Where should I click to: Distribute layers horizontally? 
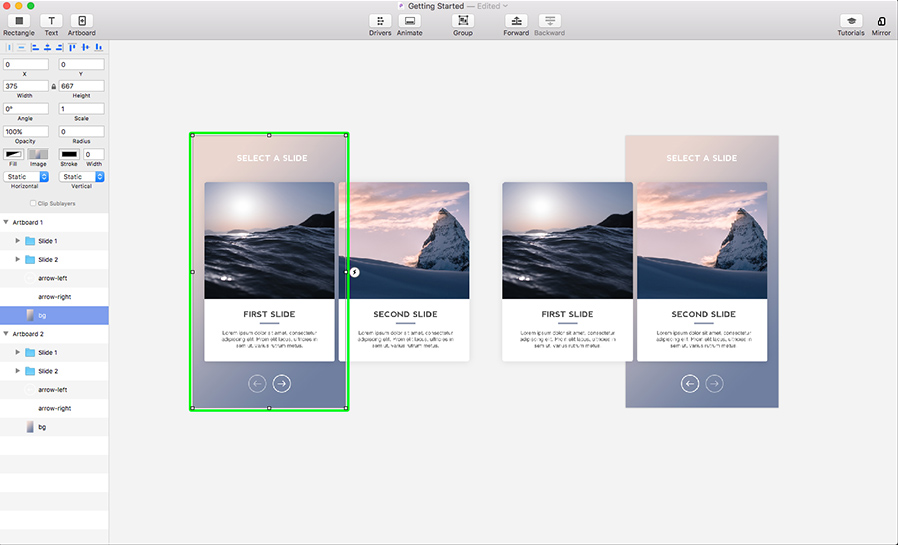[x=9, y=48]
